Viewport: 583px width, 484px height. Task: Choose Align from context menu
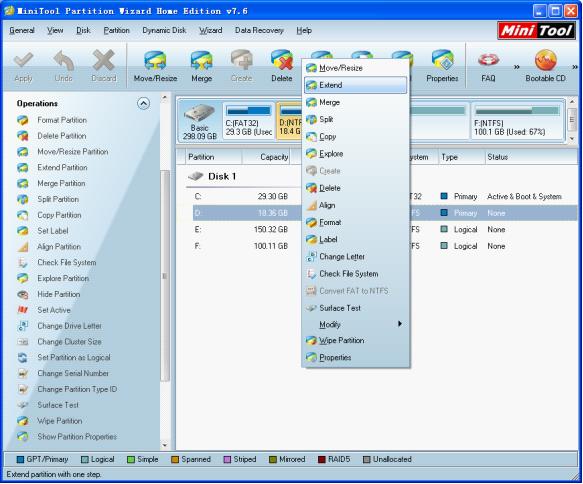[356, 205]
